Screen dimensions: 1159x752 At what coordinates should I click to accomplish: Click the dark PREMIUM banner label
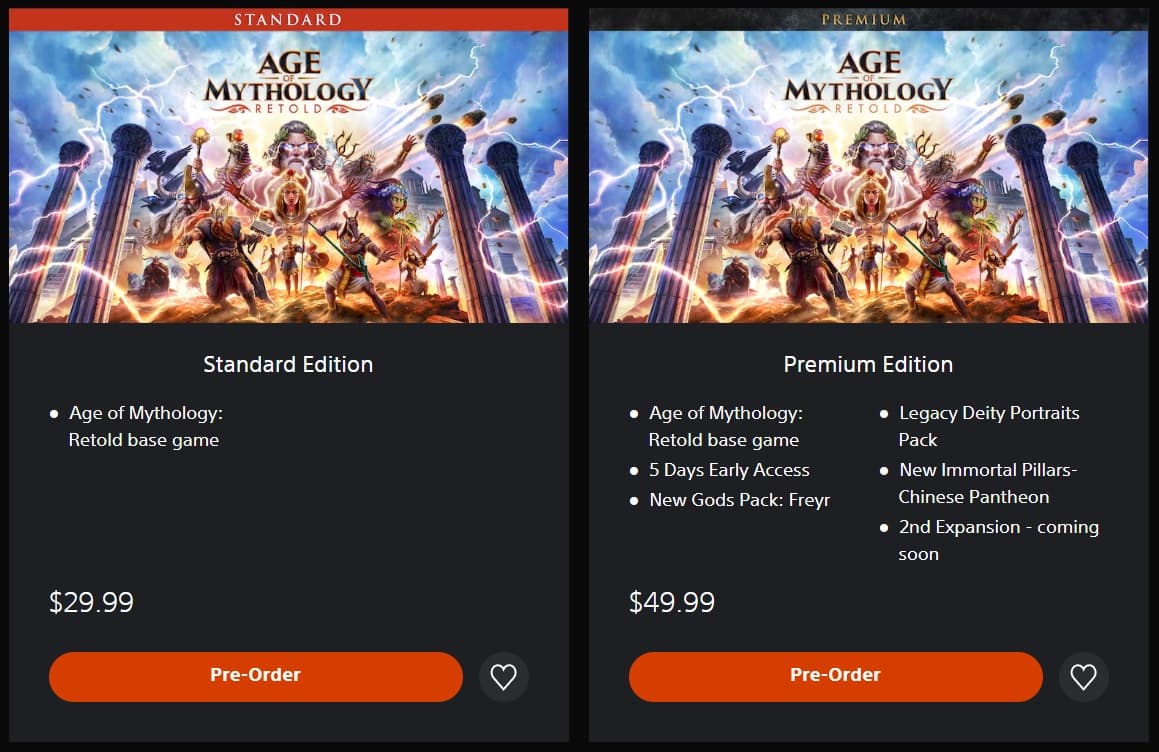click(x=864, y=19)
